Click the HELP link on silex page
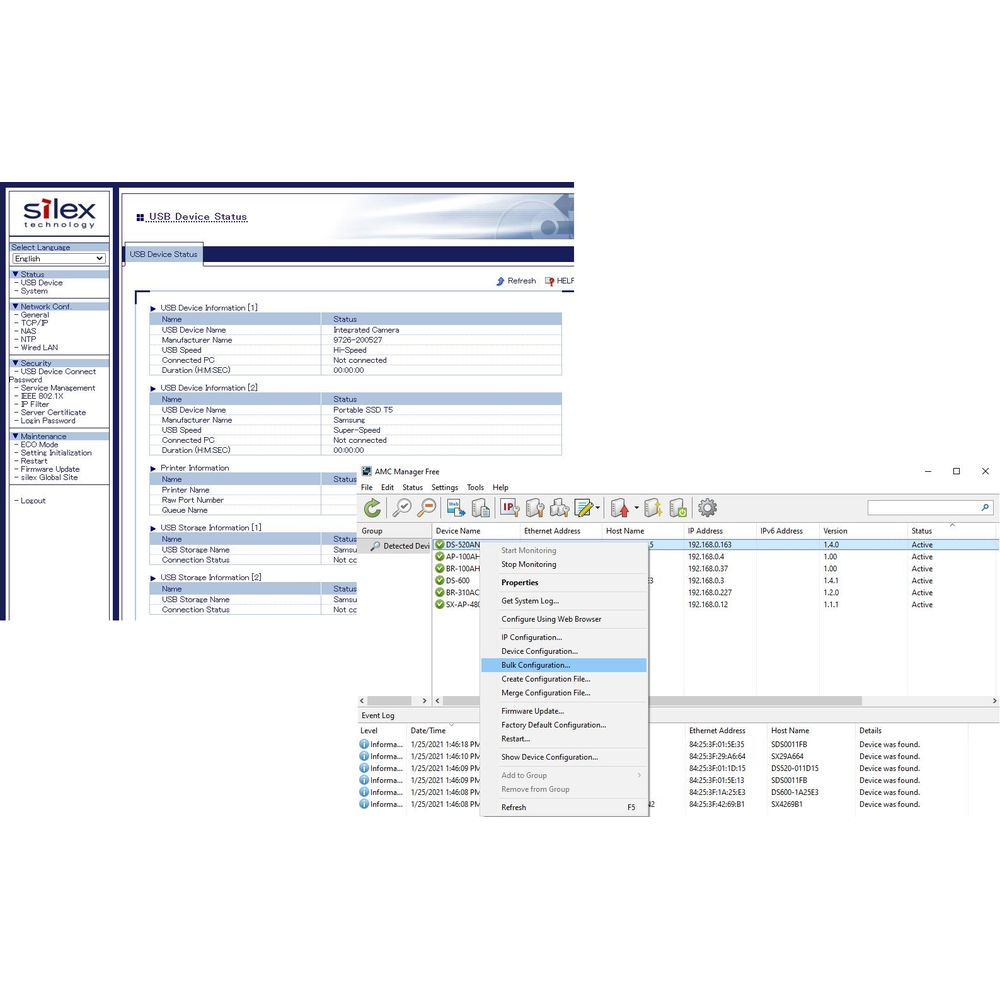 point(559,281)
